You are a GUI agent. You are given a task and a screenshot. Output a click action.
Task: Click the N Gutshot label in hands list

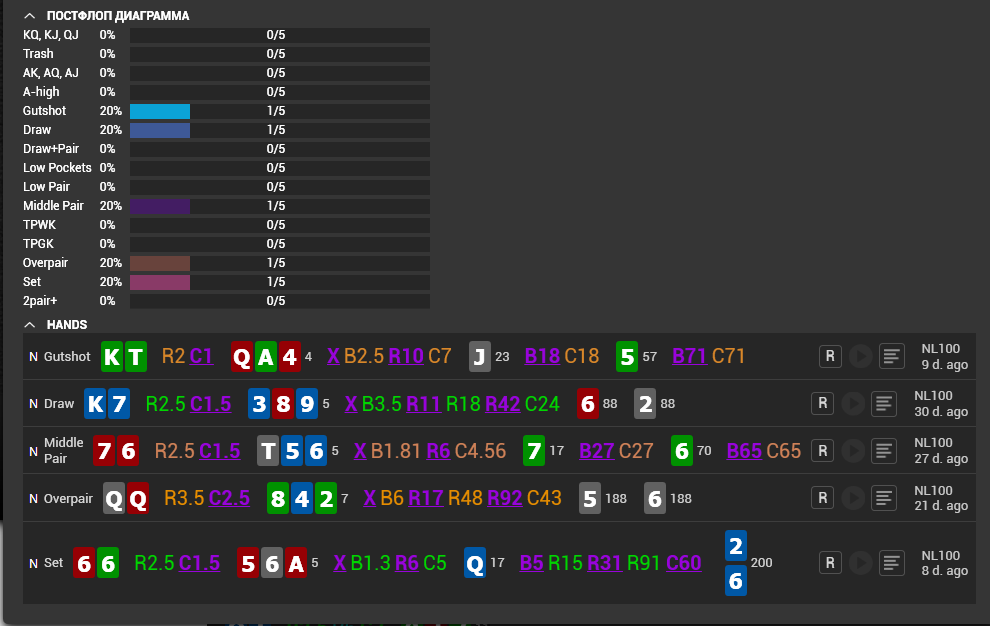click(60, 357)
